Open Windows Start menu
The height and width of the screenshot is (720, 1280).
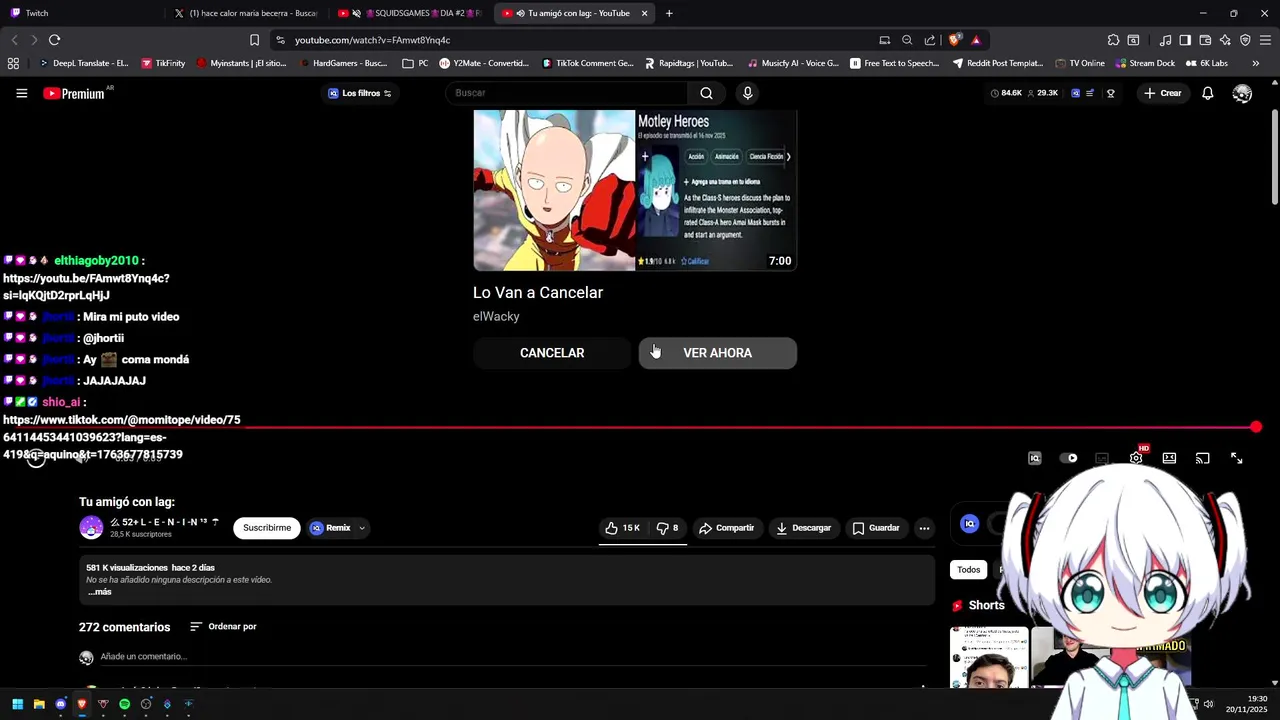(x=17, y=704)
